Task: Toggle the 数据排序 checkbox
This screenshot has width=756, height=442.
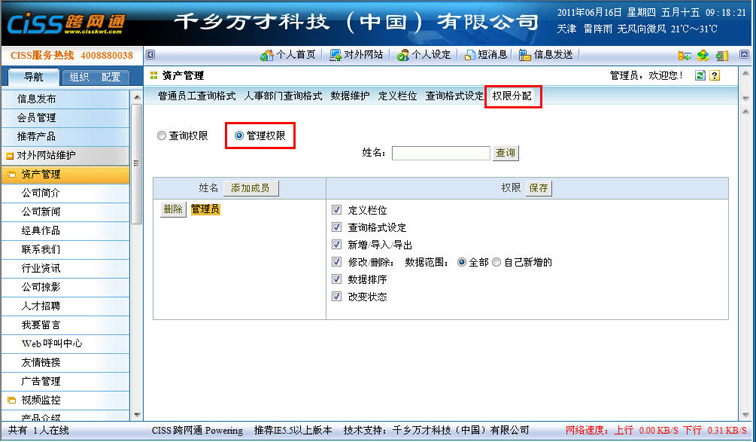Action: (x=337, y=279)
